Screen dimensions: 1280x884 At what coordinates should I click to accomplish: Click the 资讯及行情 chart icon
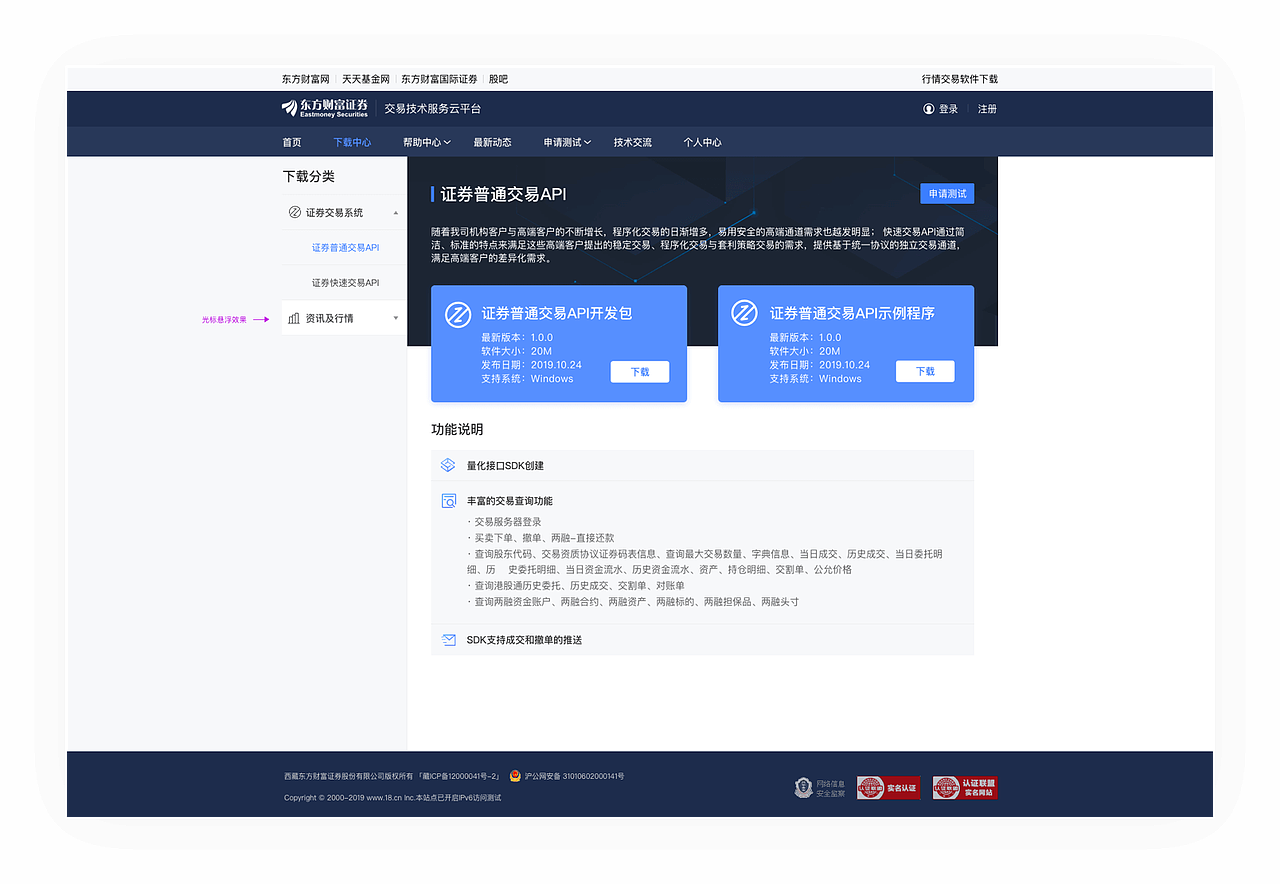[x=293, y=317]
